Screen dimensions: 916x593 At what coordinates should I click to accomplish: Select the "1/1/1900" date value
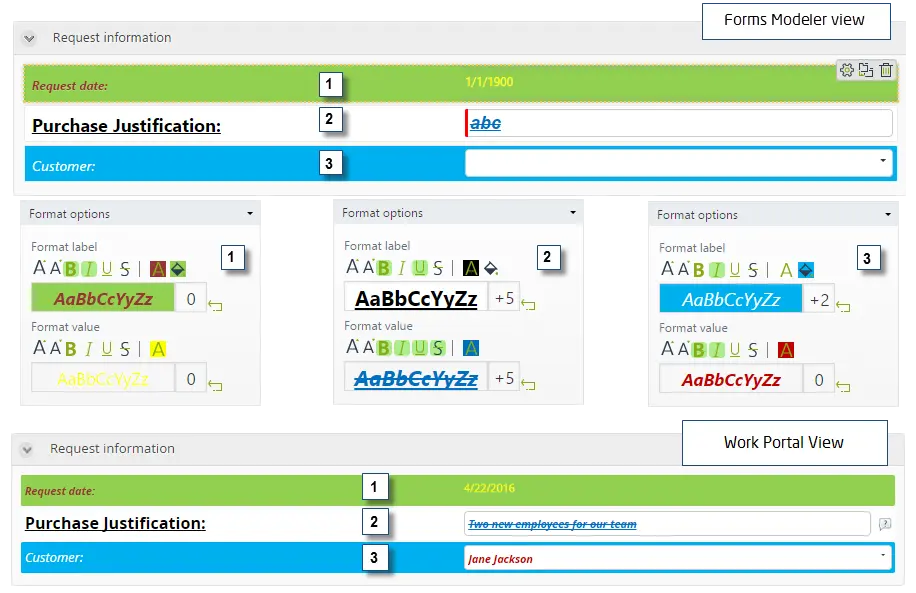click(x=489, y=82)
